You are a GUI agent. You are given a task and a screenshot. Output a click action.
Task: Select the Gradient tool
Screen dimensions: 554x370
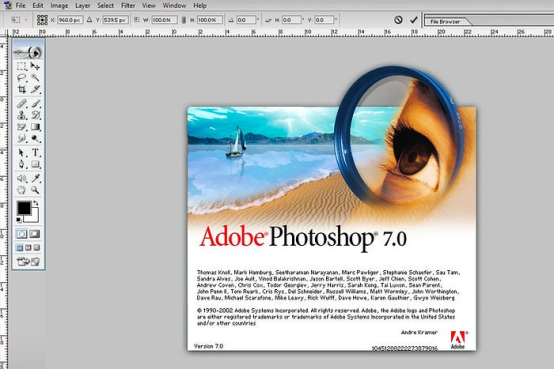35,127
